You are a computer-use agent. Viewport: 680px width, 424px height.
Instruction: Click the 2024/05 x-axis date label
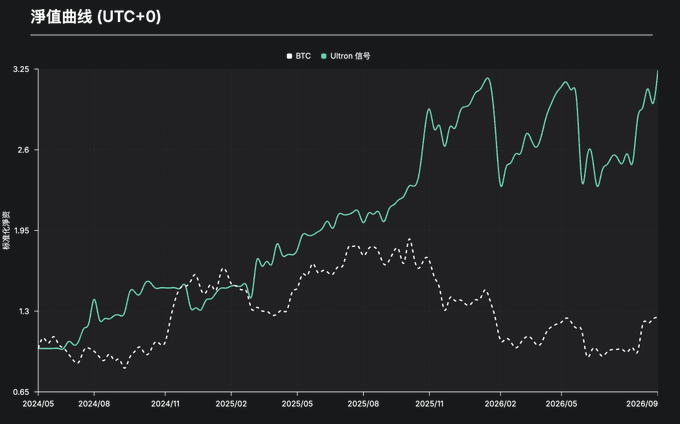point(38,404)
